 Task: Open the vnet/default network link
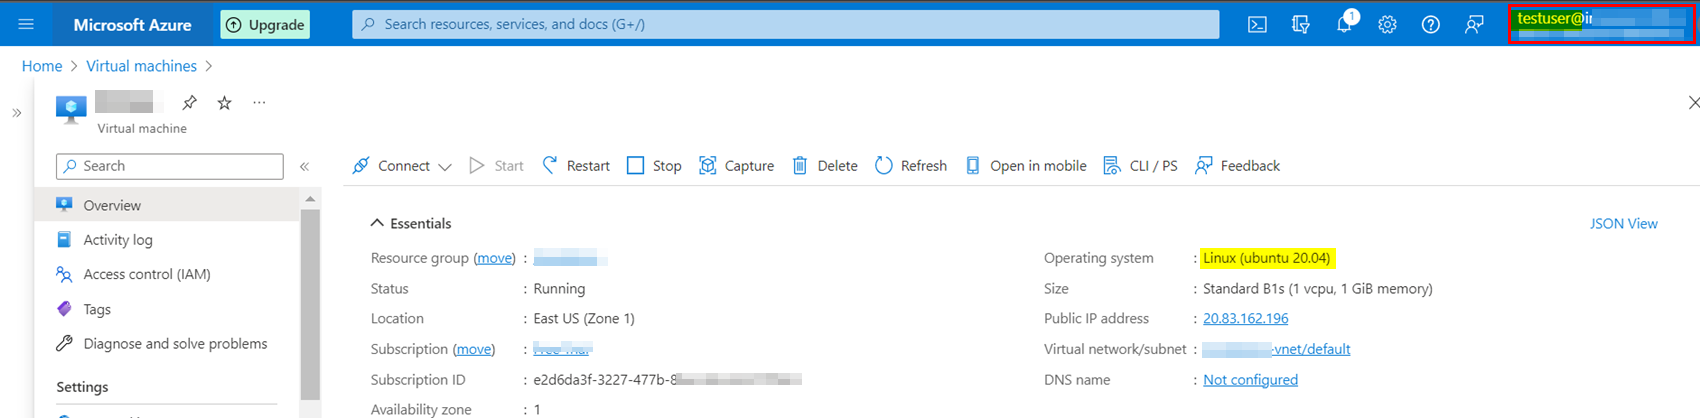pos(1276,349)
